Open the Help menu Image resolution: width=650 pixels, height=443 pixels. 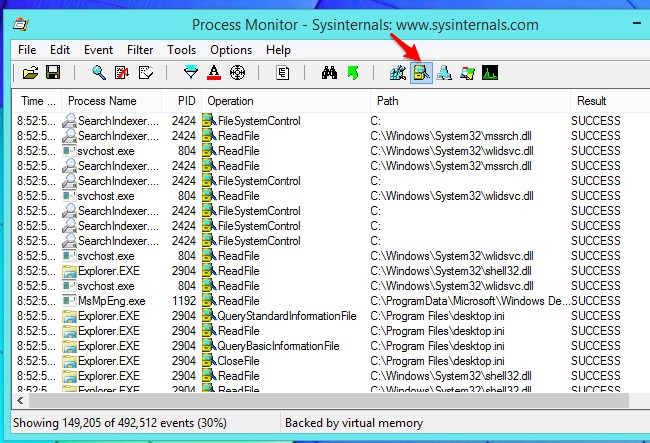pos(278,50)
